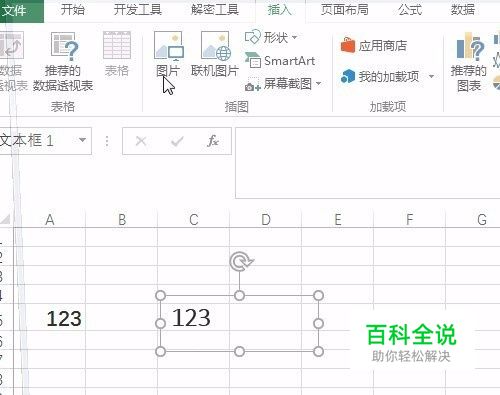This screenshot has height=395, width=500.
Task: Click the formula bar cancel X icon
Action: click(x=141, y=141)
